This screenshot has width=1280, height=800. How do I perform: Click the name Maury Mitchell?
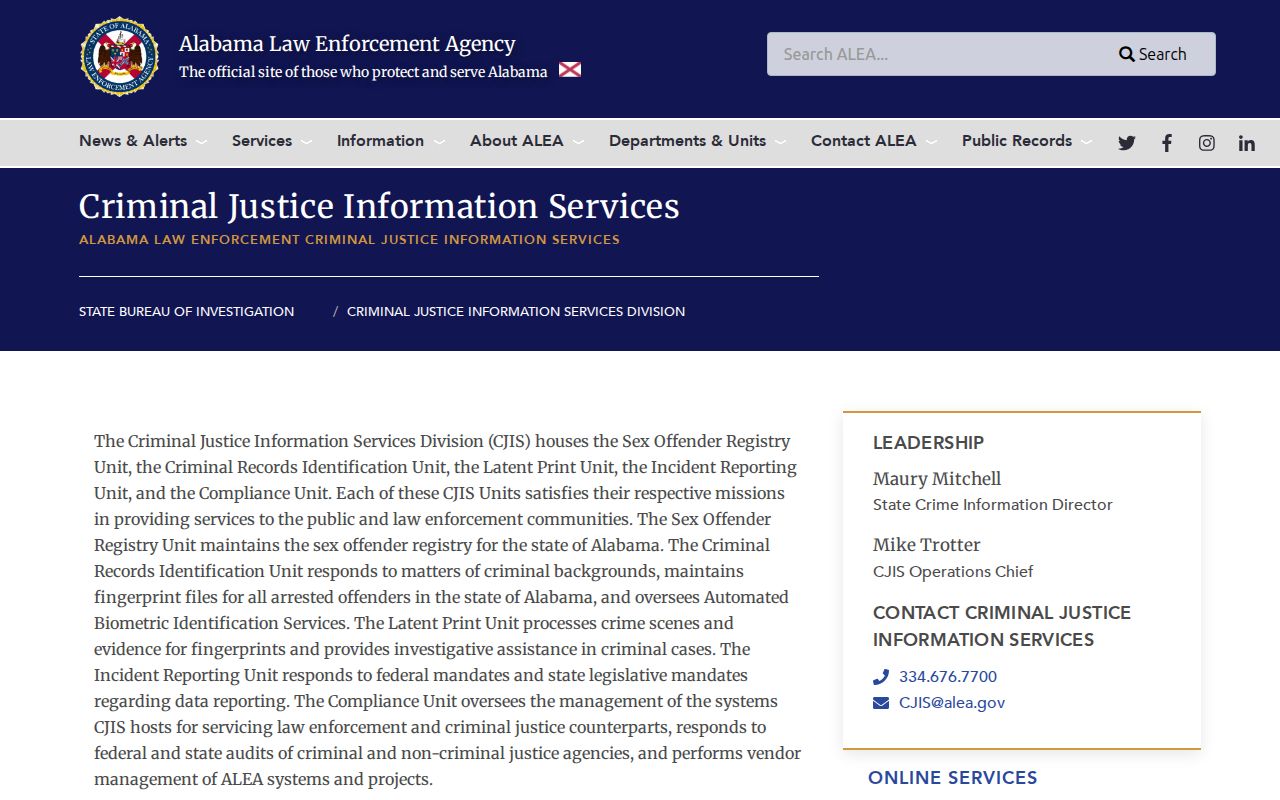point(937,479)
